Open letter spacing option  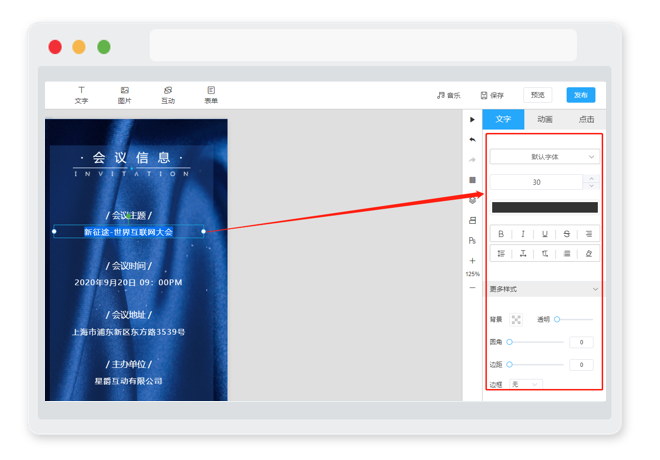tap(523, 253)
